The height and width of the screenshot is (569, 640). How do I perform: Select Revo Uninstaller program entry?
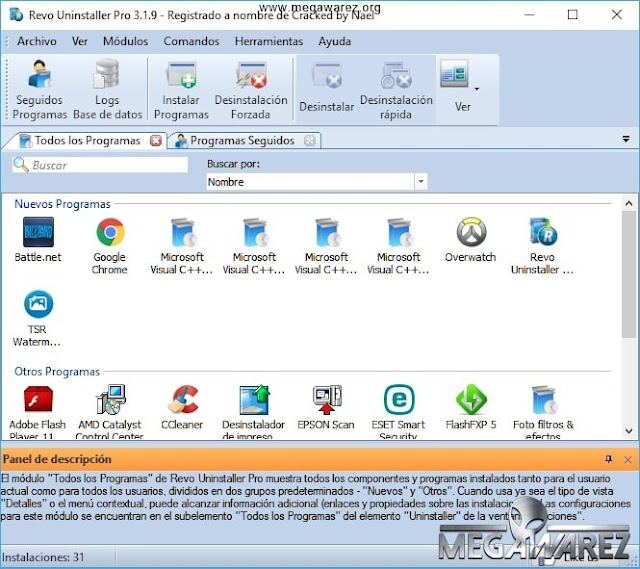[542, 245]
